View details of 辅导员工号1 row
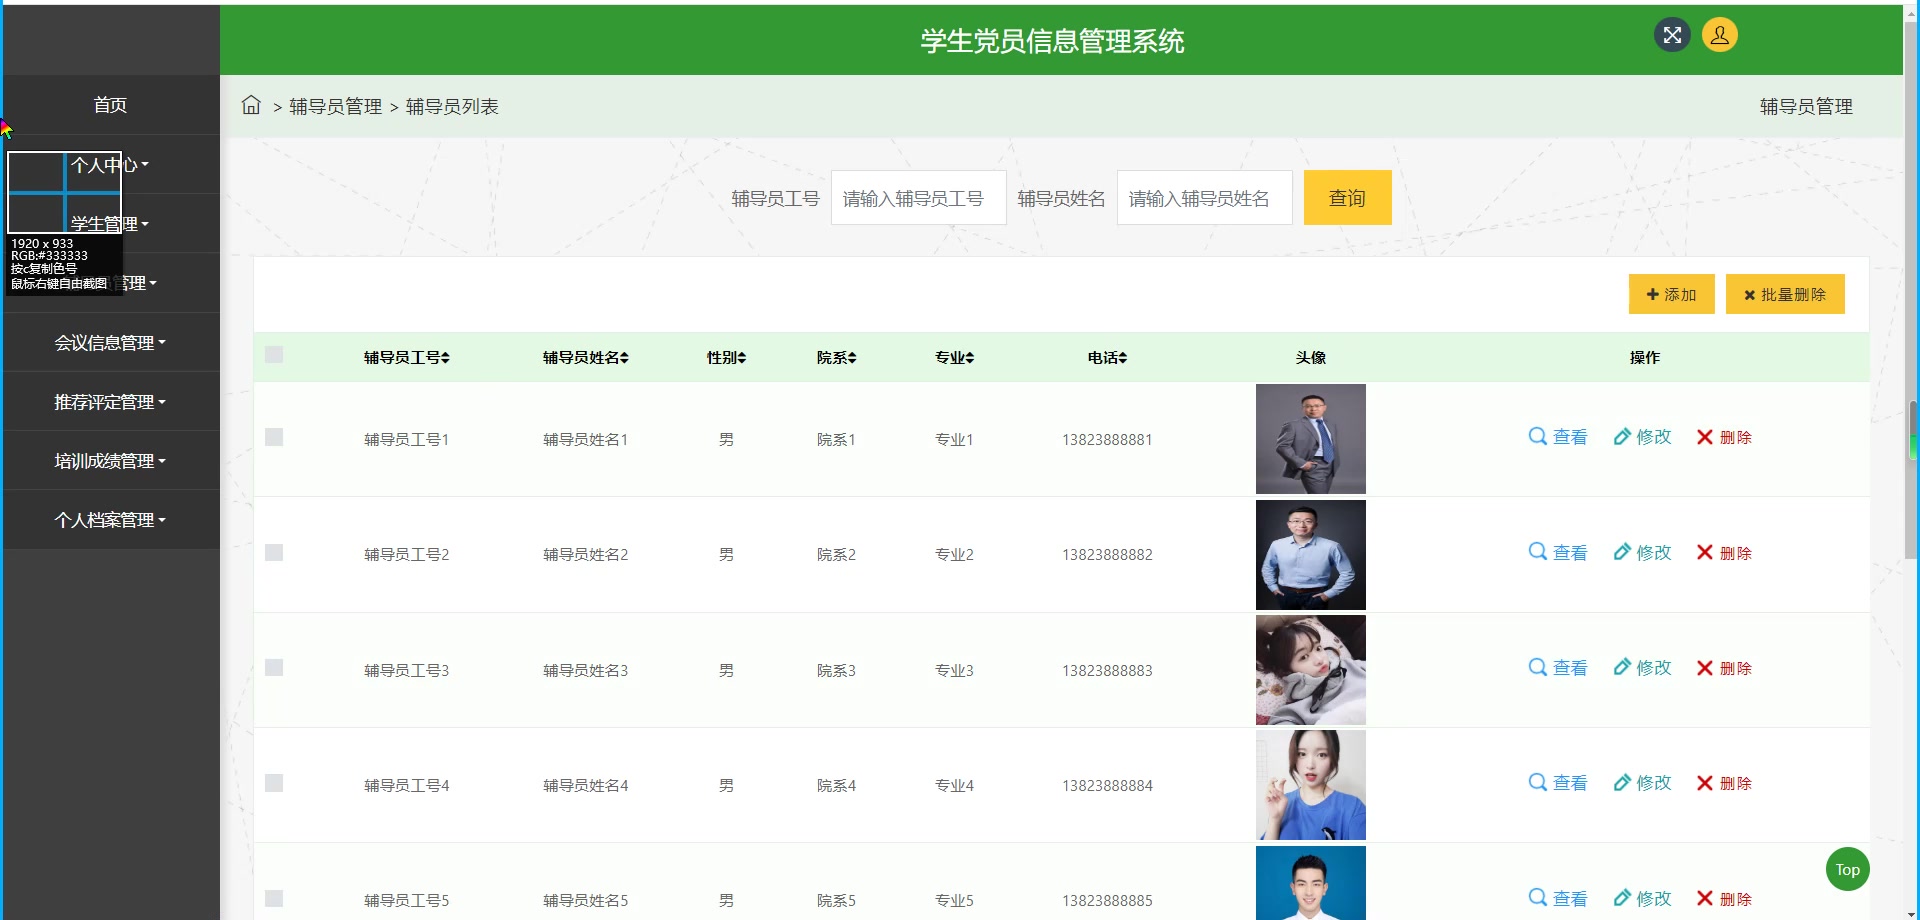 [1558, 437]
